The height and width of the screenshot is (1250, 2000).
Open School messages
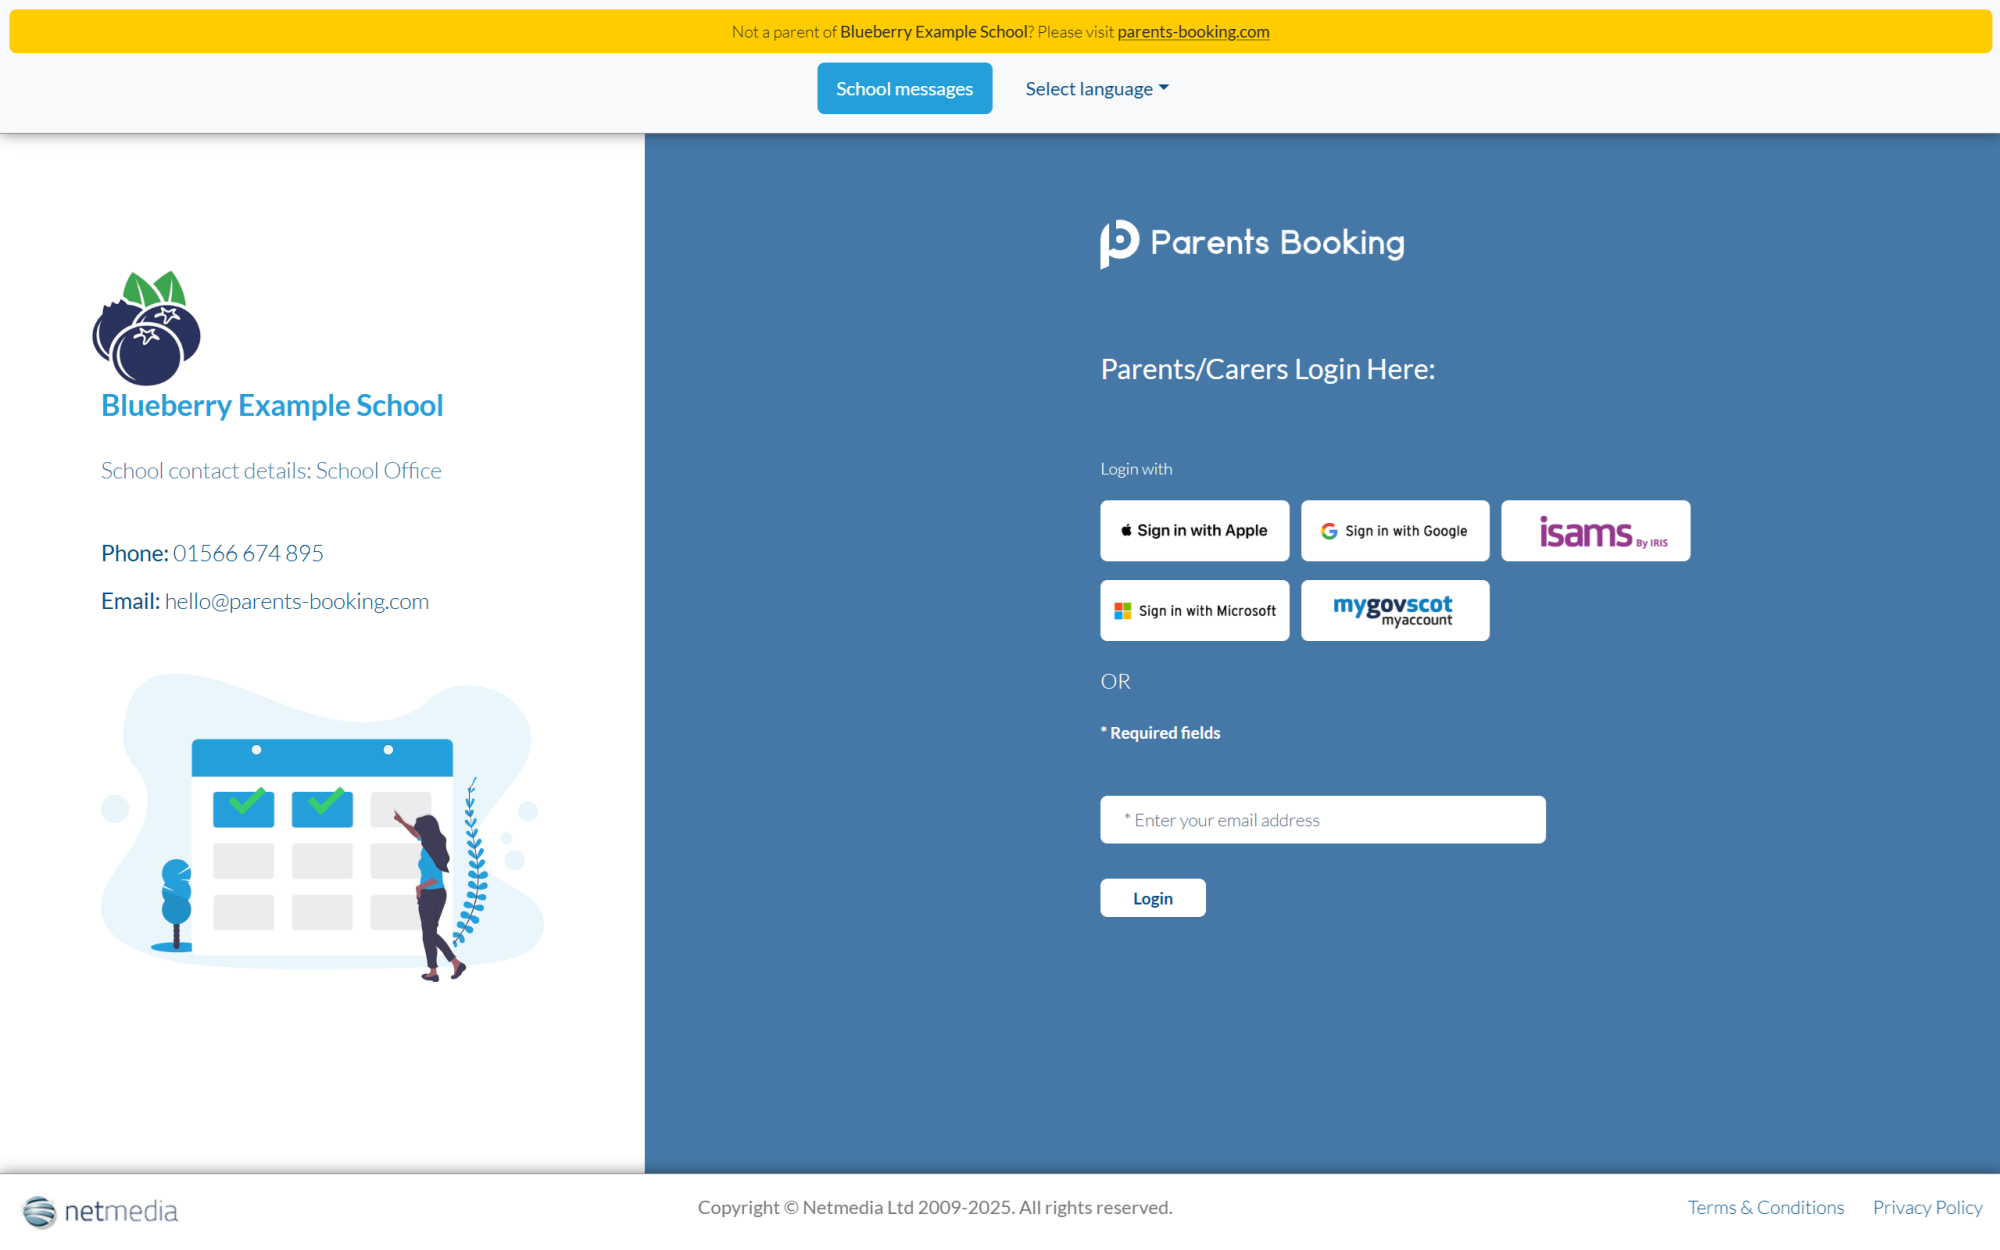point(904,89)
